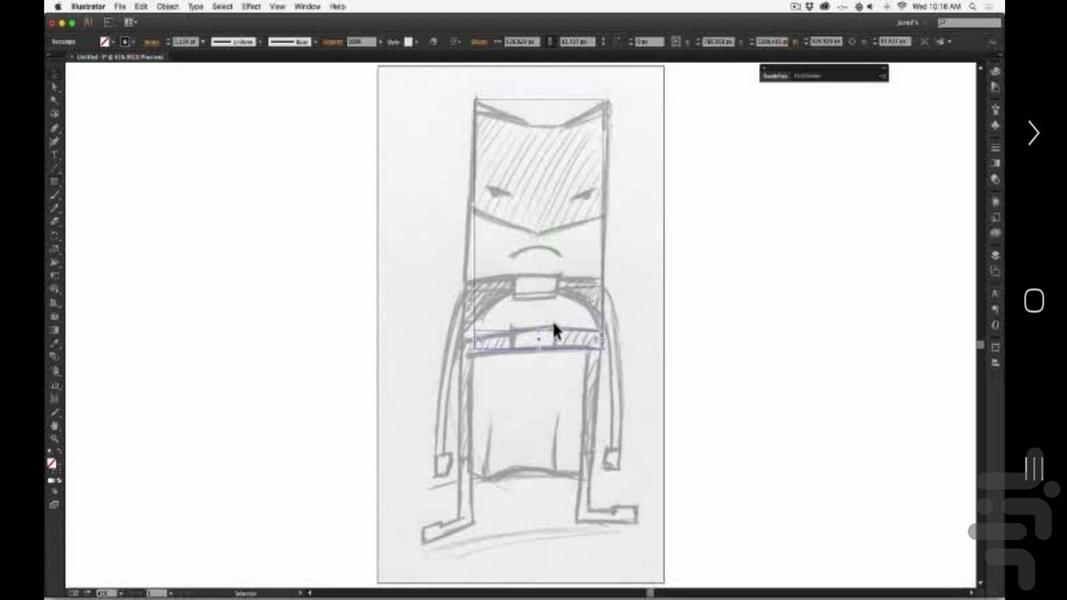
Task: Select the Hand tool
Action: (54, 426)
